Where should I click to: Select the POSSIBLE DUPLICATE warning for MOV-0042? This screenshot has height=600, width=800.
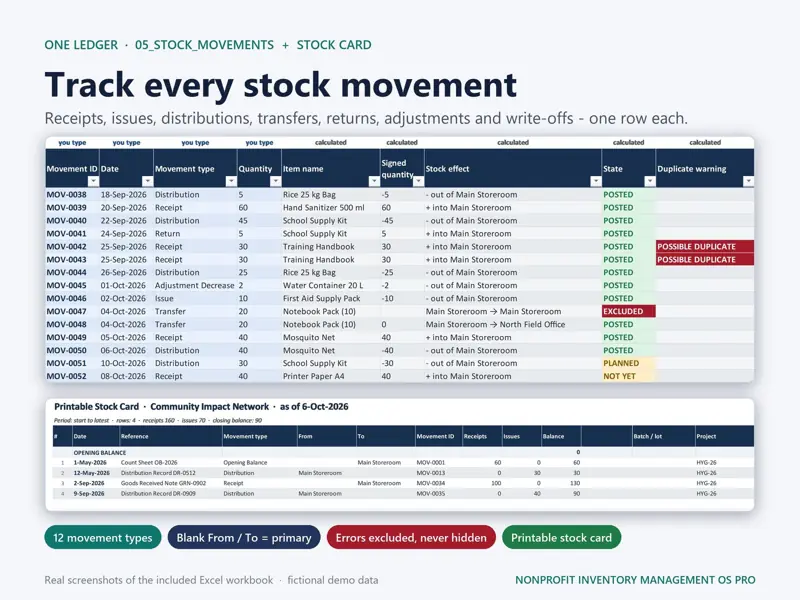[x=705, y=246]
